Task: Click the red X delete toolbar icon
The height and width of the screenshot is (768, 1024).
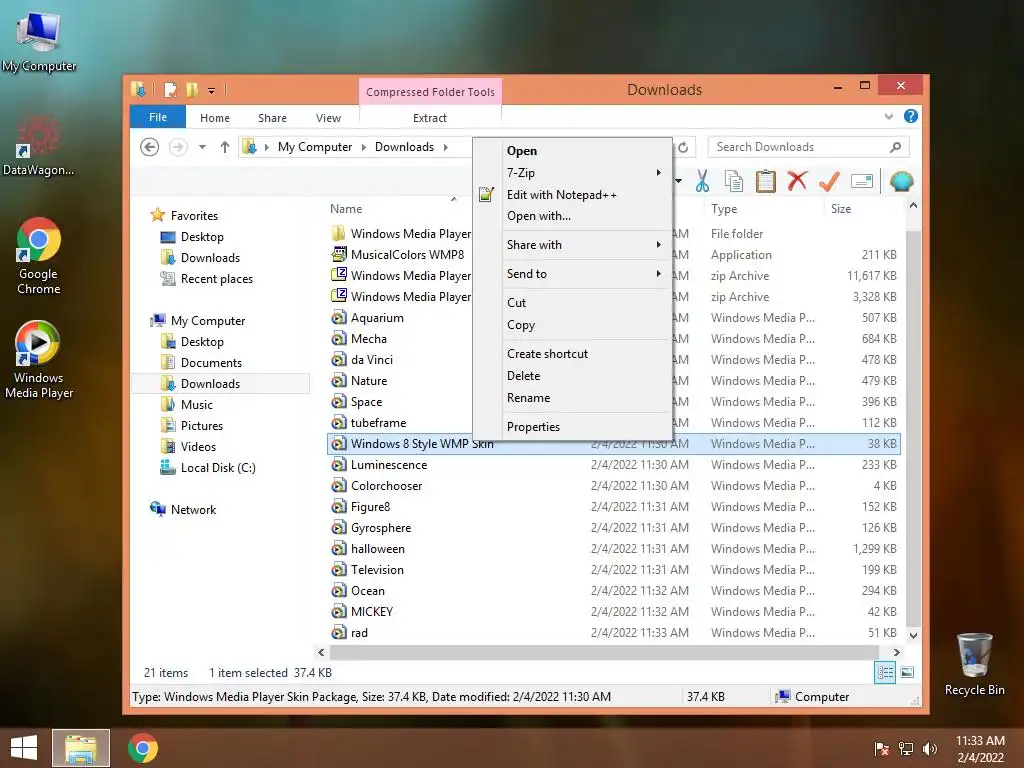Action: (797, 180)
